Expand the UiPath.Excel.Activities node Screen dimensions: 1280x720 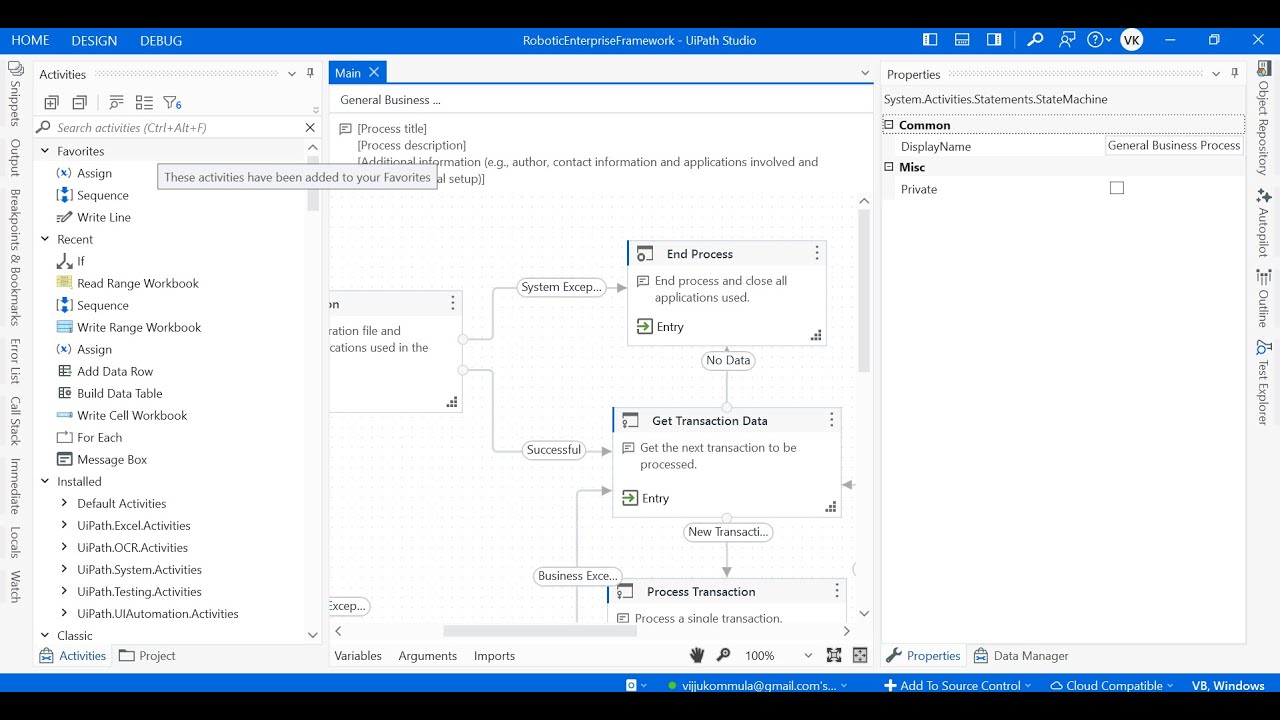click(64, 525)
